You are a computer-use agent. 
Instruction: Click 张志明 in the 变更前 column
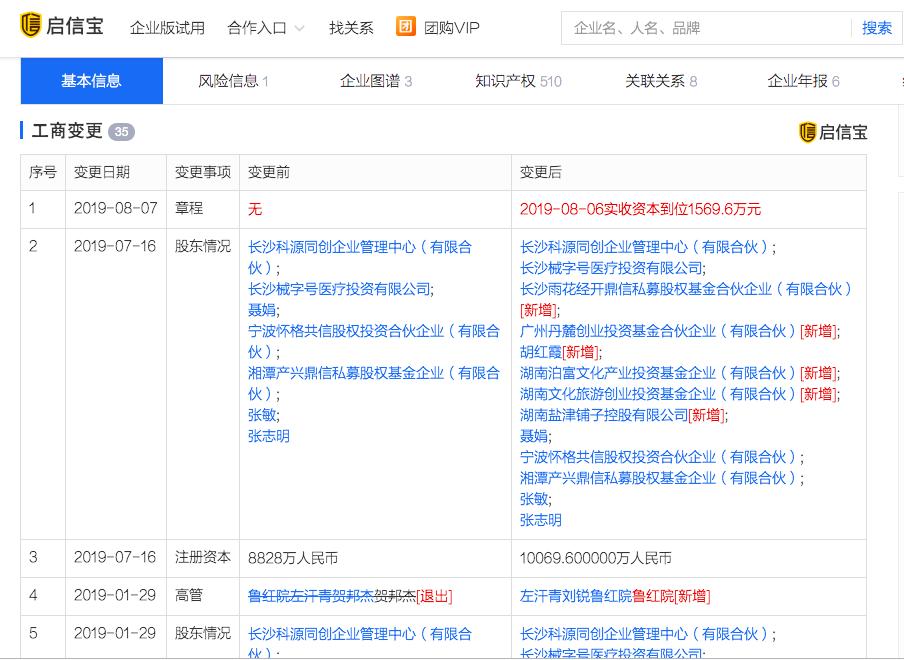269,436
